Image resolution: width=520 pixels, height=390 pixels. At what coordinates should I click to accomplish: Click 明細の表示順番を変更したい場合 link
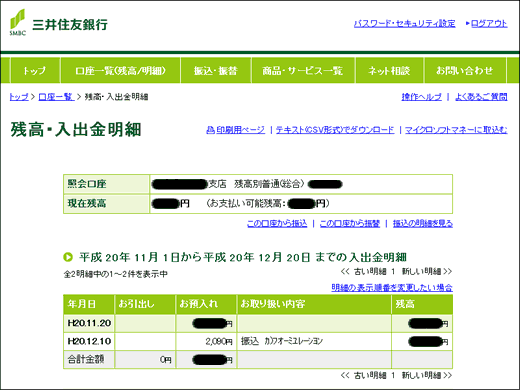392,287
